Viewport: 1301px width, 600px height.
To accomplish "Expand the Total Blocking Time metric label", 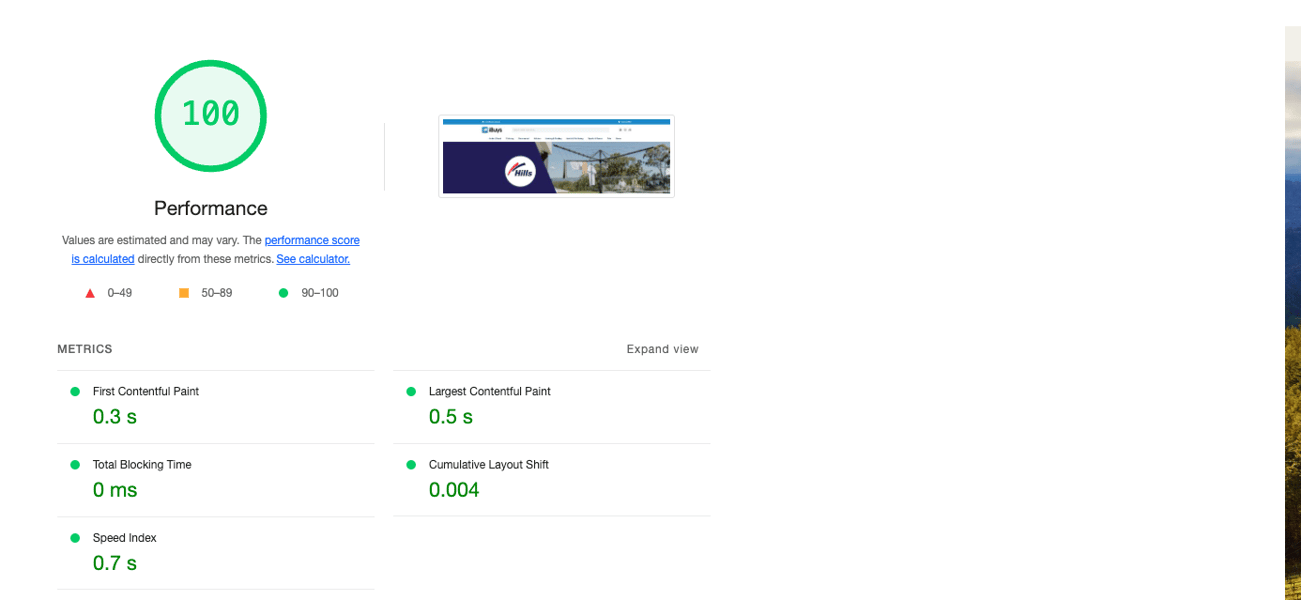I will tap(141, 465).
